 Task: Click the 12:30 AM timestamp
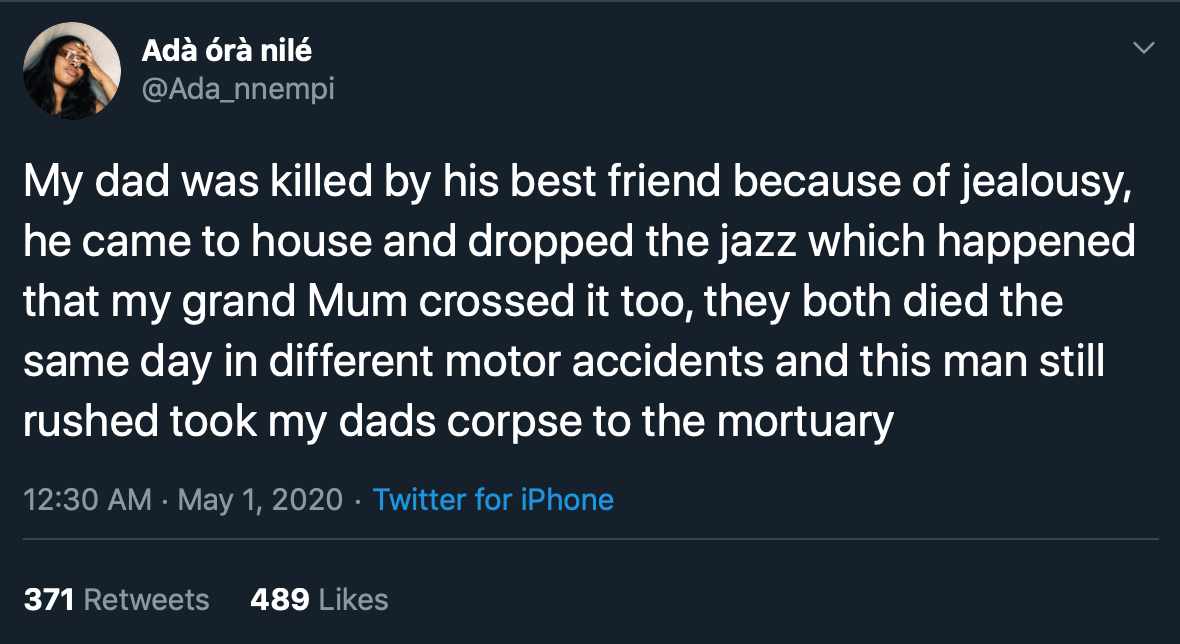pos(87,499)
